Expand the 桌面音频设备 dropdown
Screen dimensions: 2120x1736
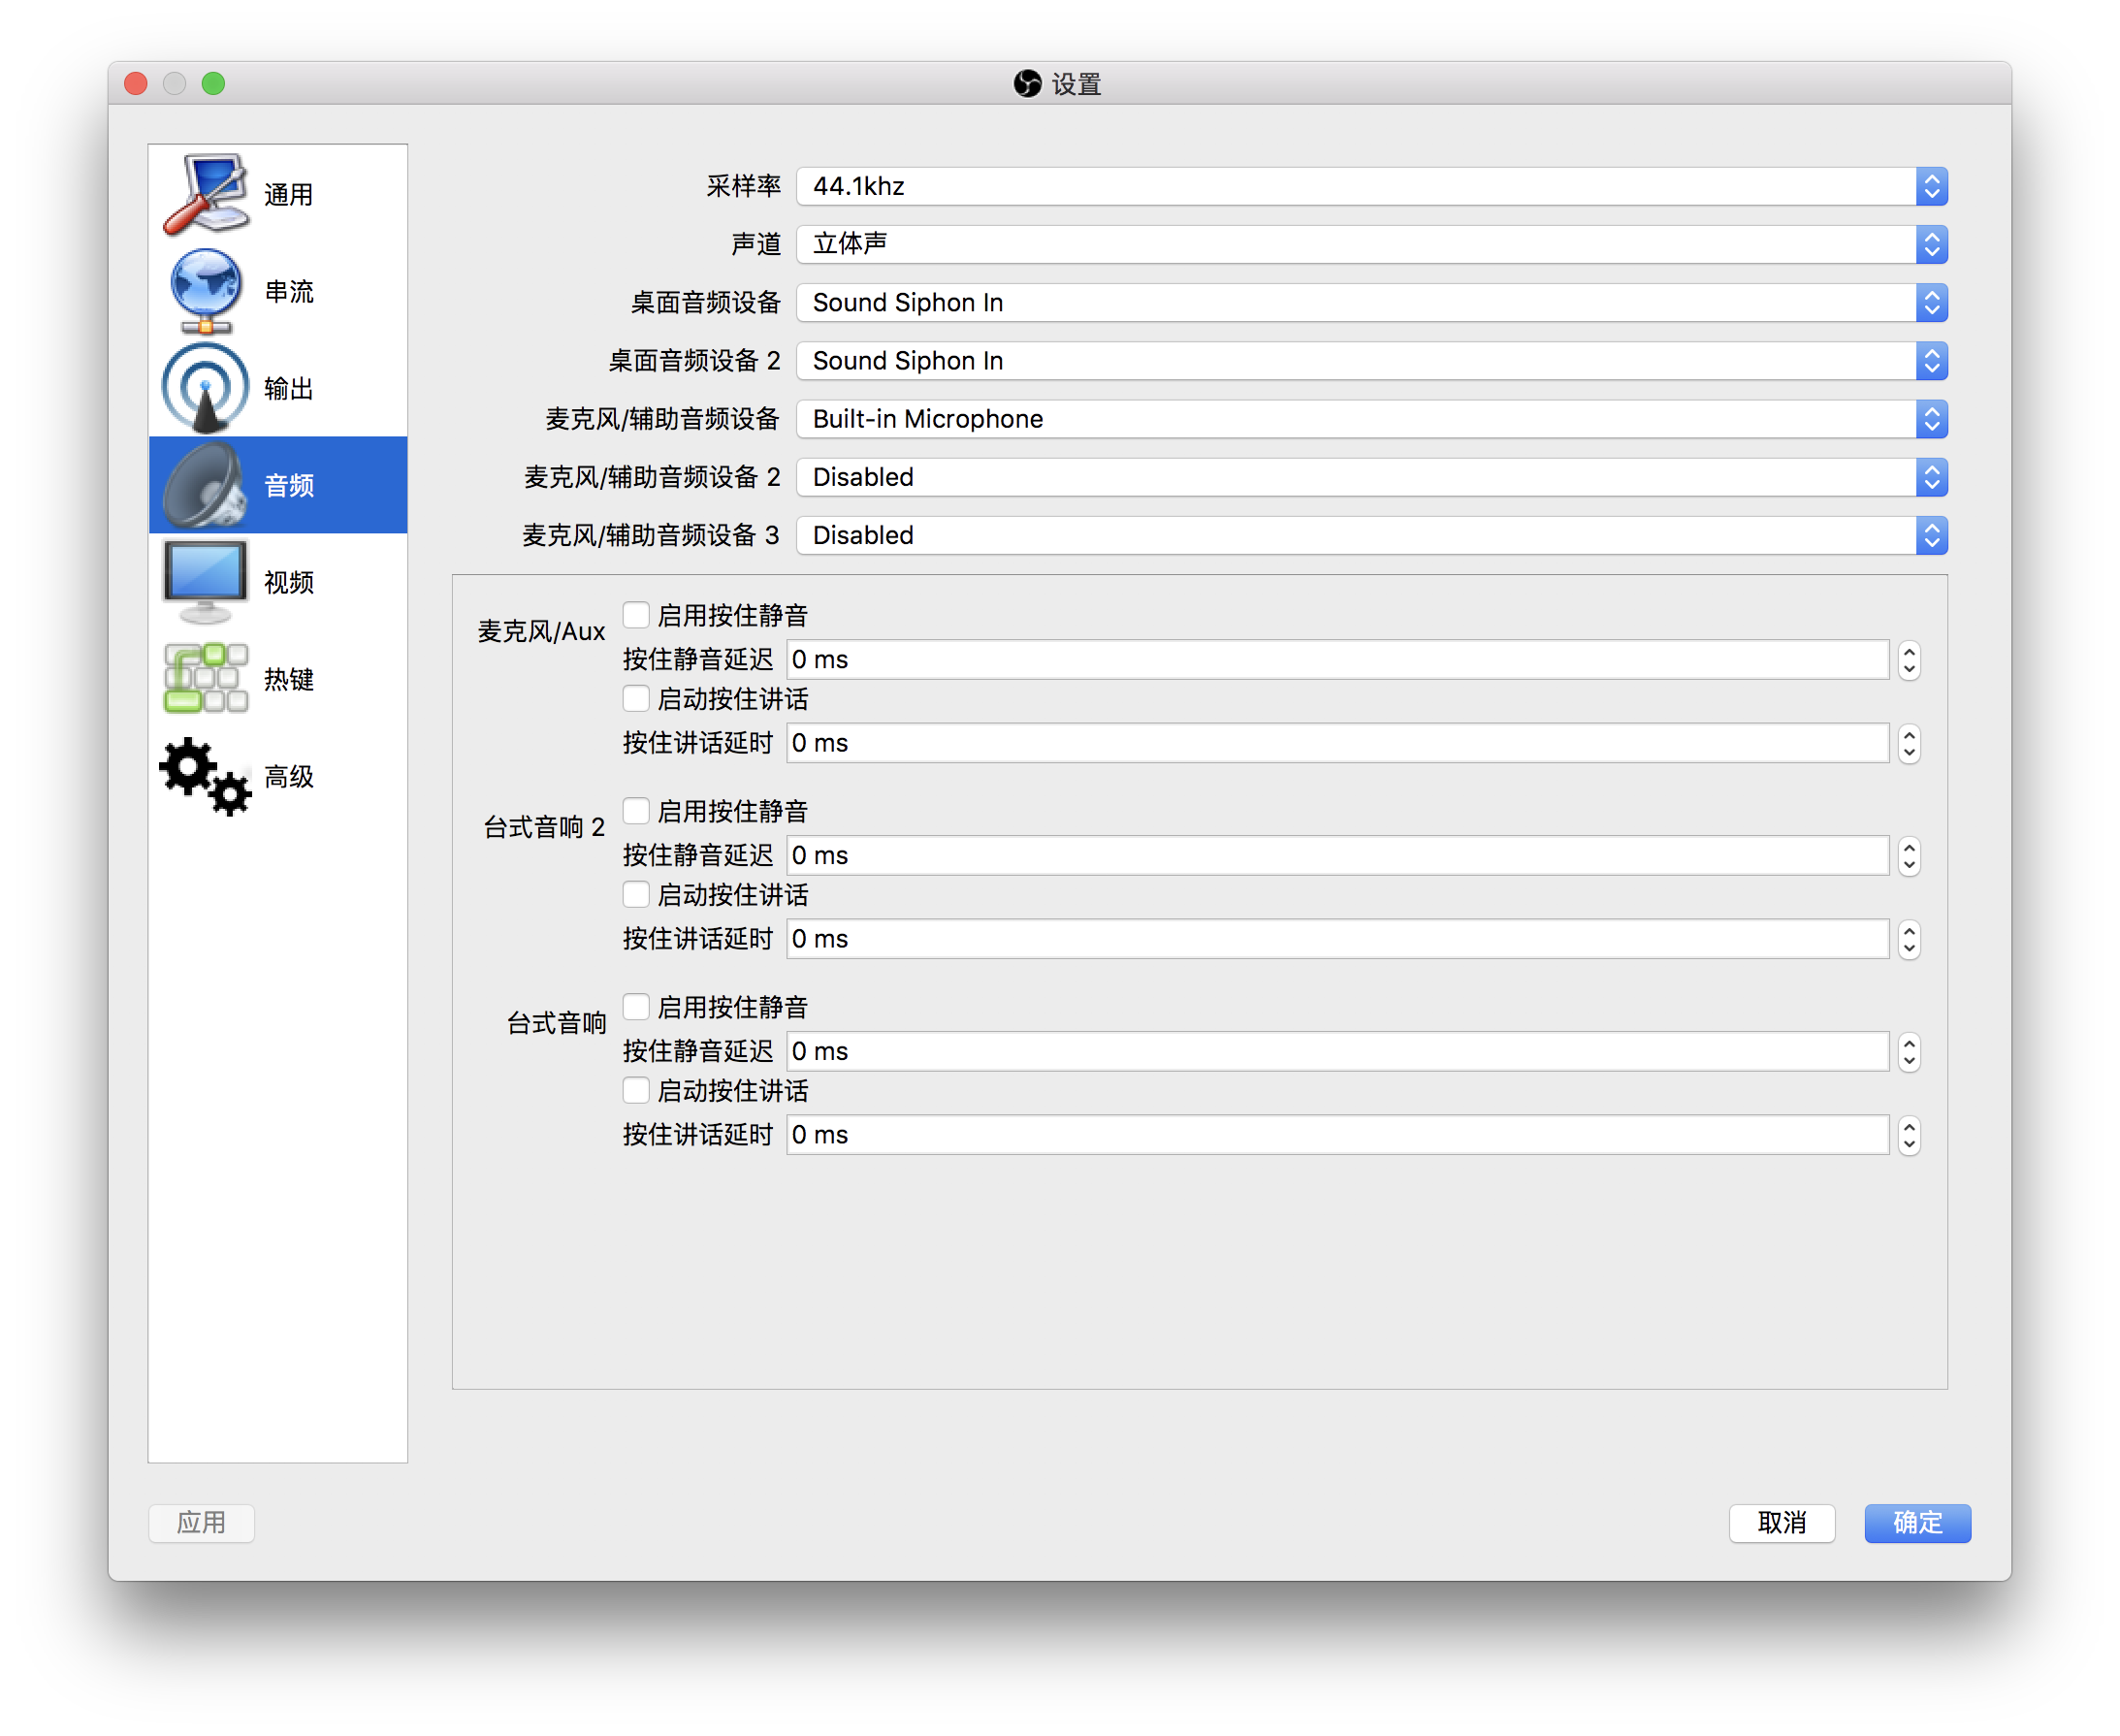(1371, 302)
